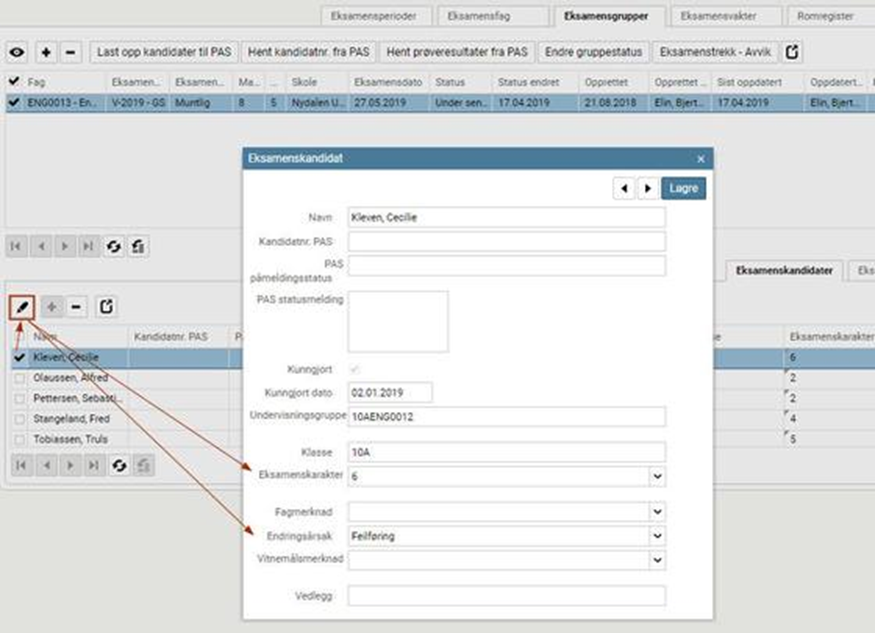Click export icon next to Eksamenstrekk - Avvik
The height and width of the screenshot is (633, 875).
(x=792, y=52)
